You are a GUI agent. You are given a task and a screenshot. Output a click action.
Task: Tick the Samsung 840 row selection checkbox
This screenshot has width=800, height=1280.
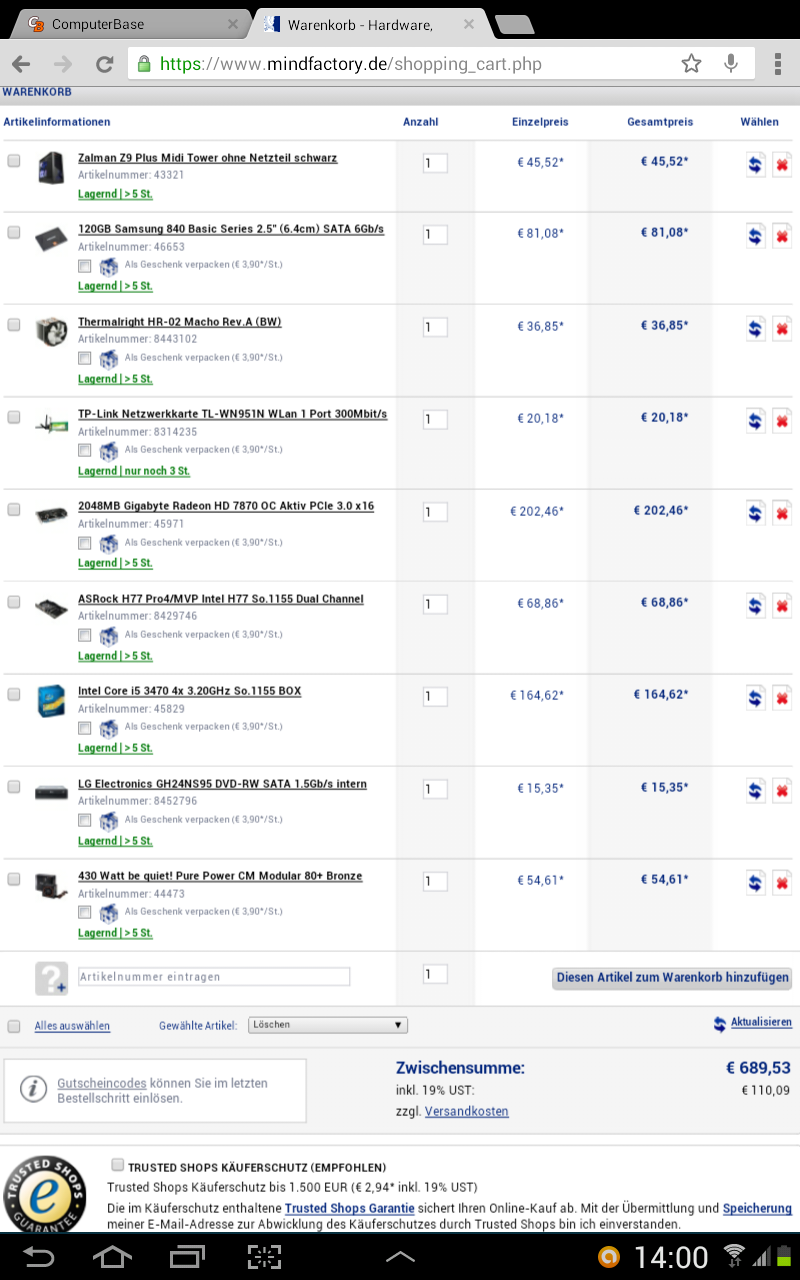14,232
